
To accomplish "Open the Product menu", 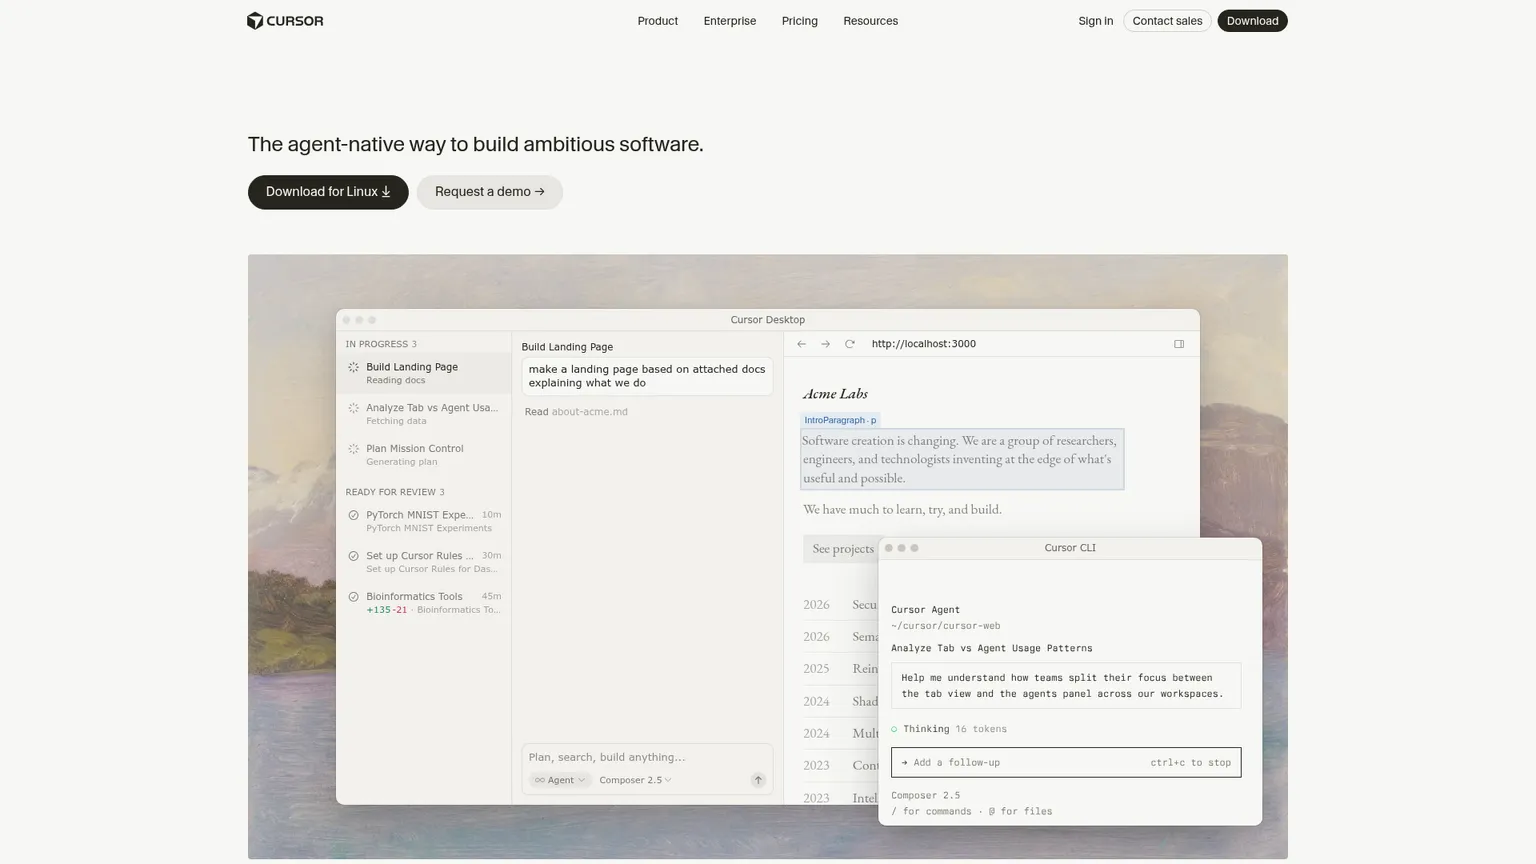I will coord(658,21).
